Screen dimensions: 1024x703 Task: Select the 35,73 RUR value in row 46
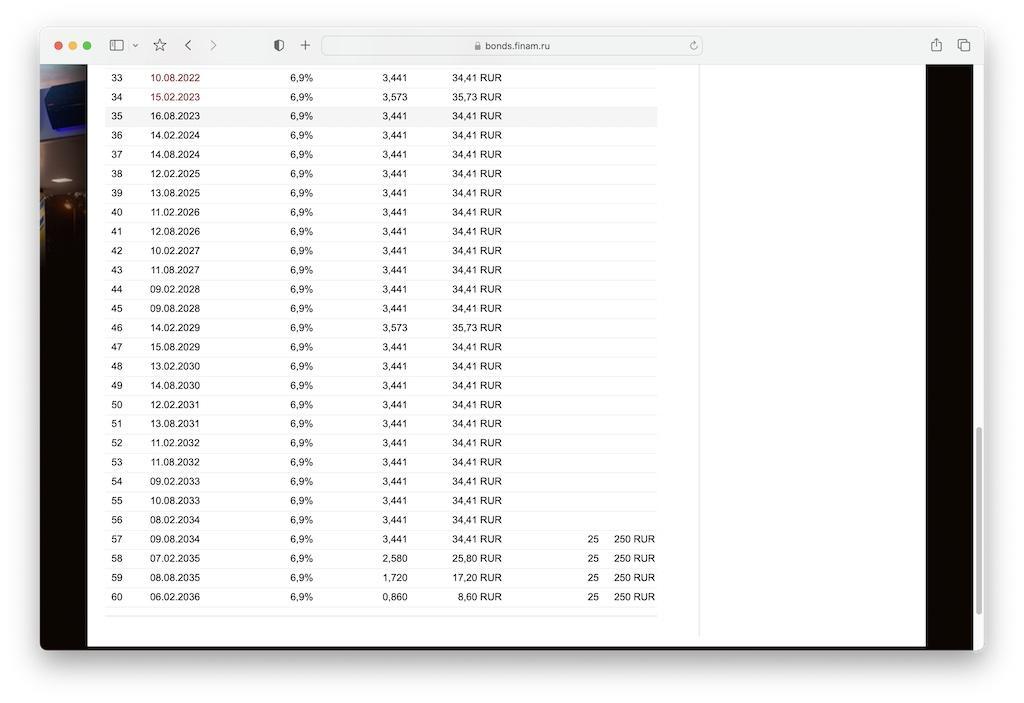(x=477, y=328)
